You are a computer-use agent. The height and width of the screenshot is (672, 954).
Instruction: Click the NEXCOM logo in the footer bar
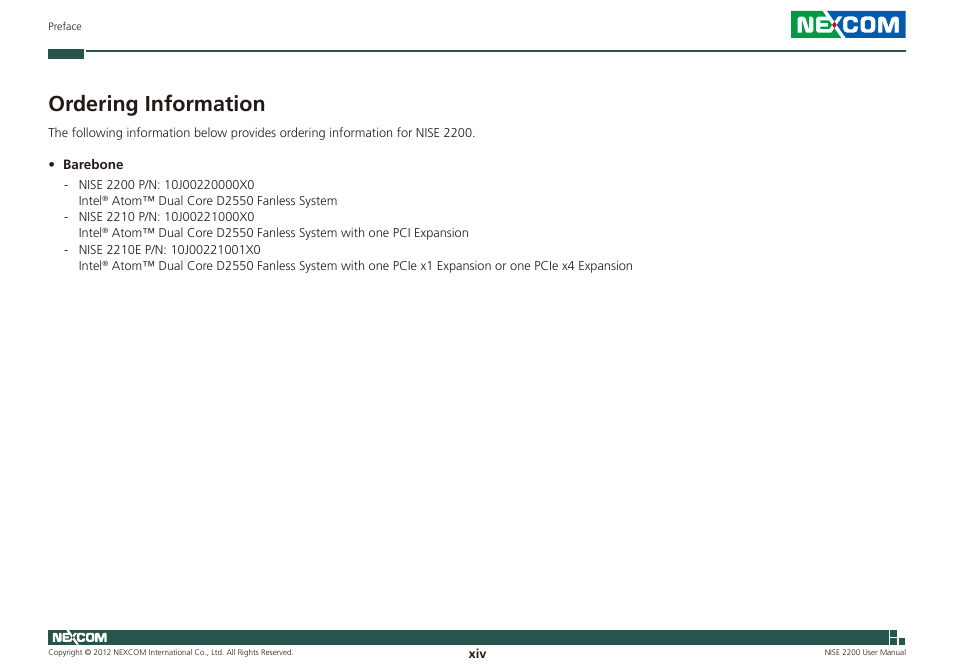click(80, 637)
